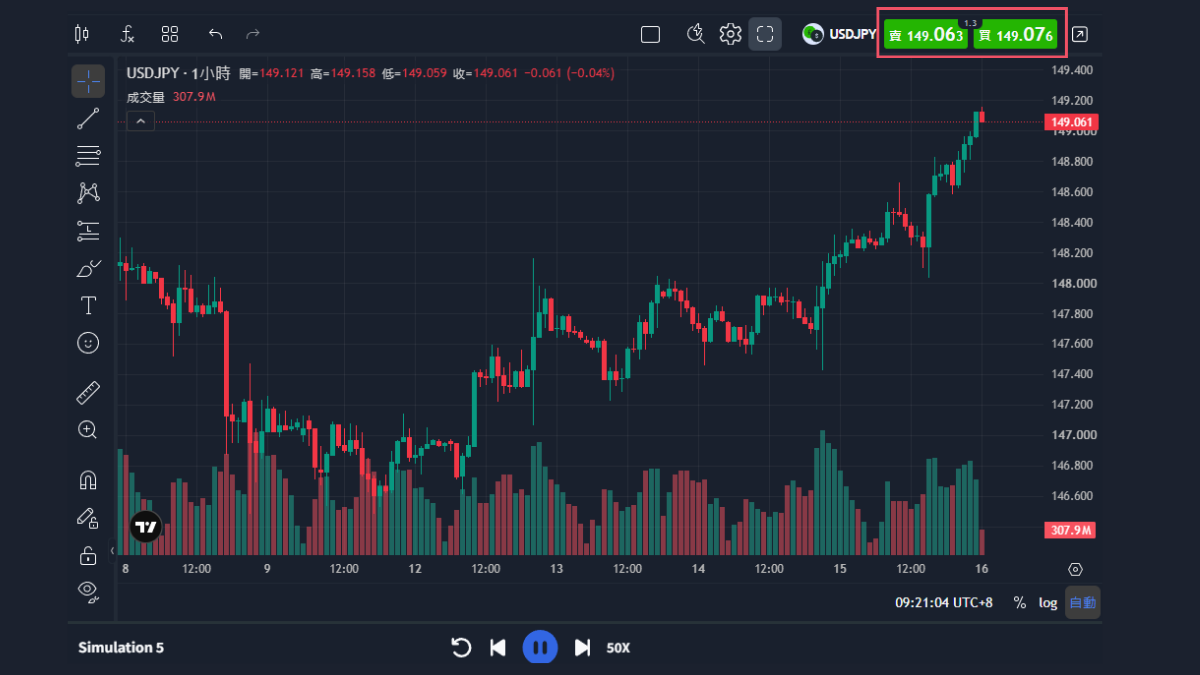
Task: Toggle log scale mode
Action: pos(1047,602)
